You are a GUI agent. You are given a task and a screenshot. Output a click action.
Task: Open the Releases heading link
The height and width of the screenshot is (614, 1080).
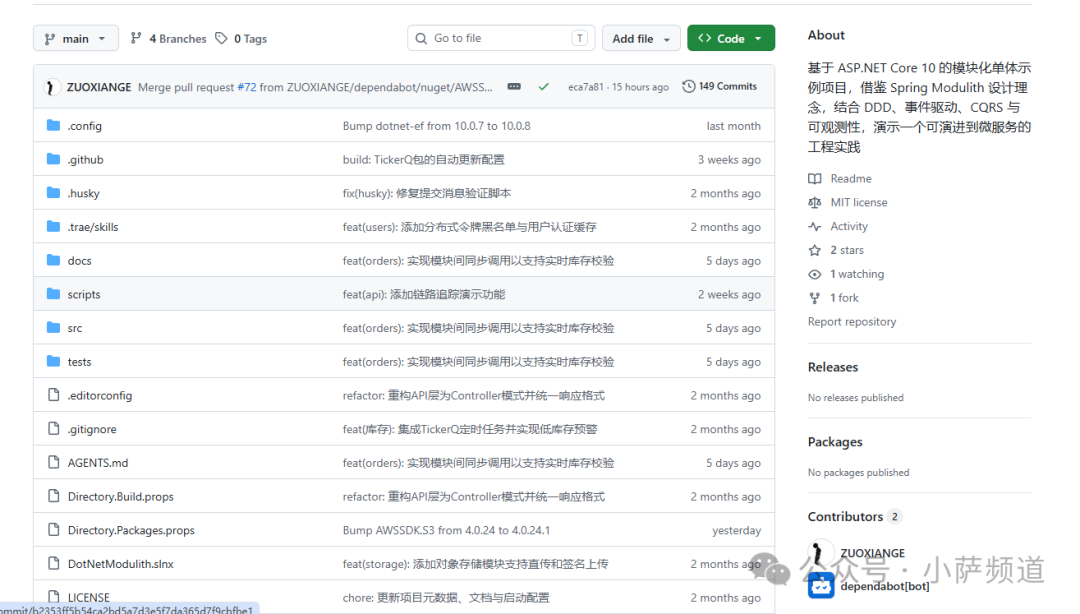(x=833, y=367)
